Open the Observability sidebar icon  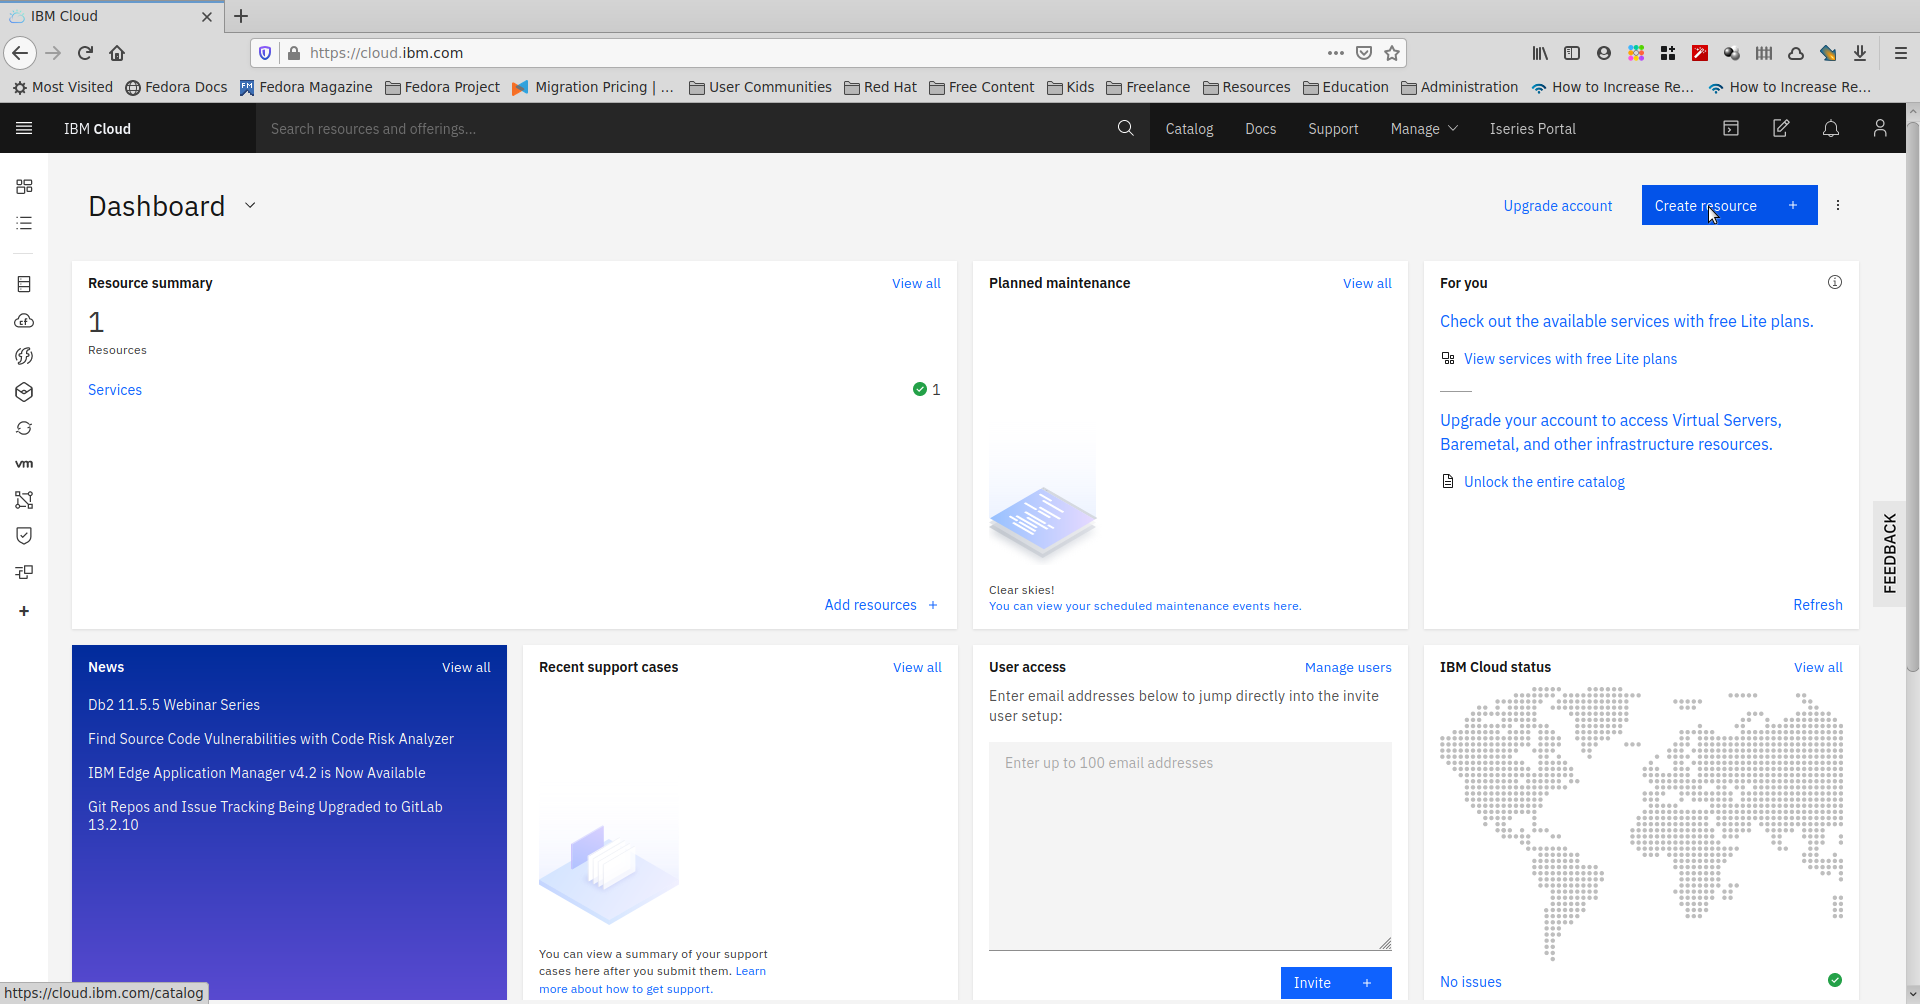pos(24,572)
